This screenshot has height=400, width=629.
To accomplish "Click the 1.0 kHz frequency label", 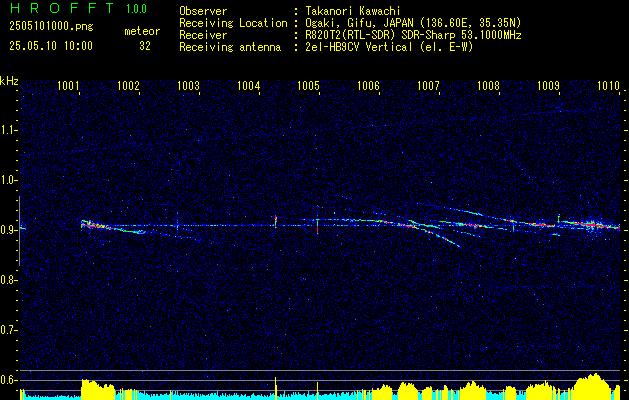I will (x=8, y=181).
